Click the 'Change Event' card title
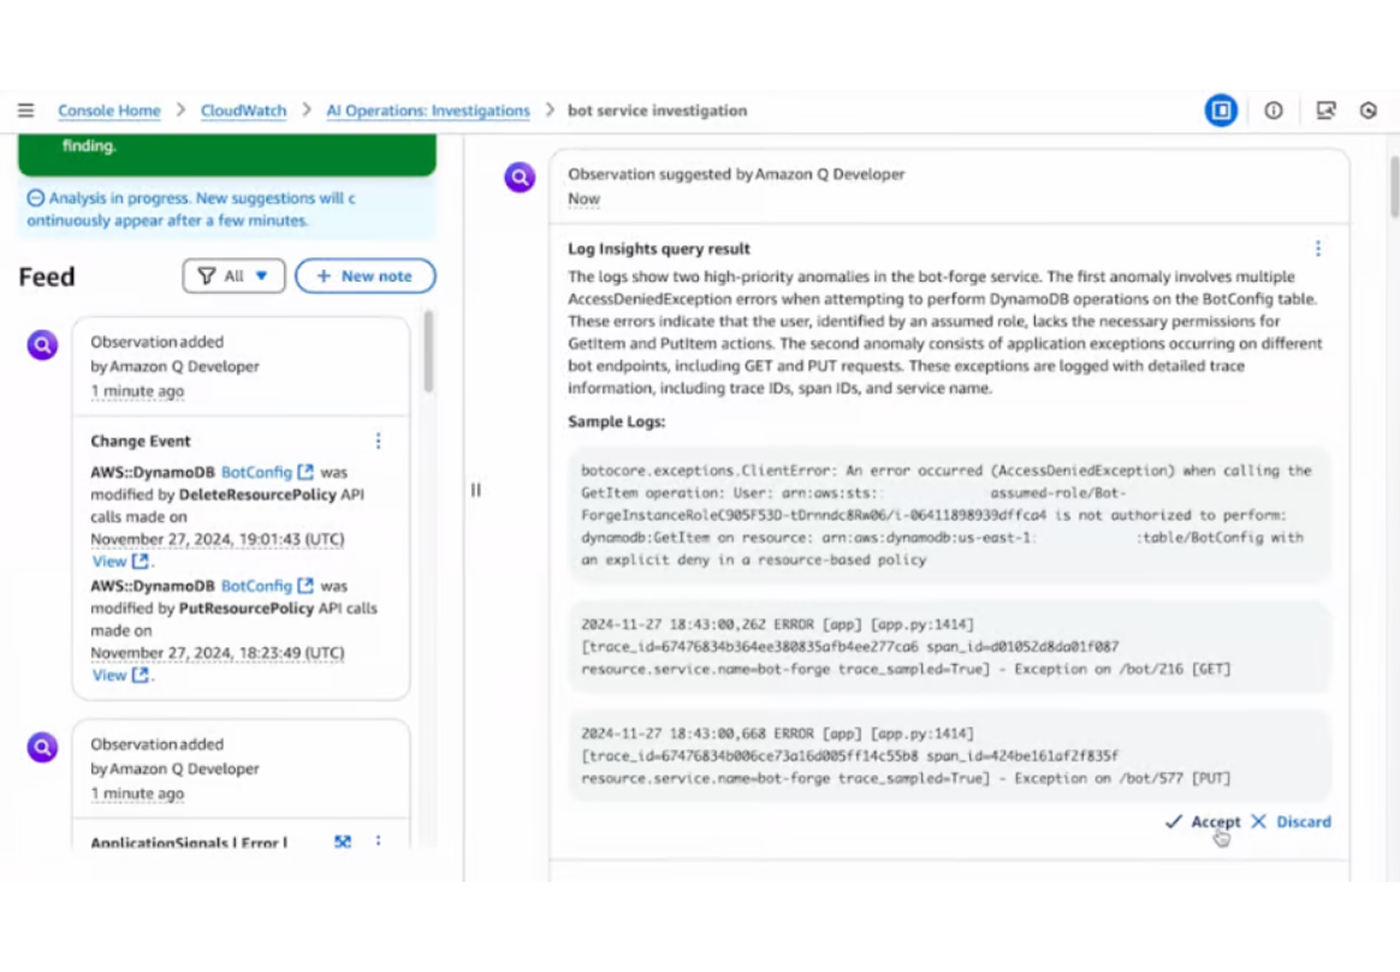 point(140,441)
